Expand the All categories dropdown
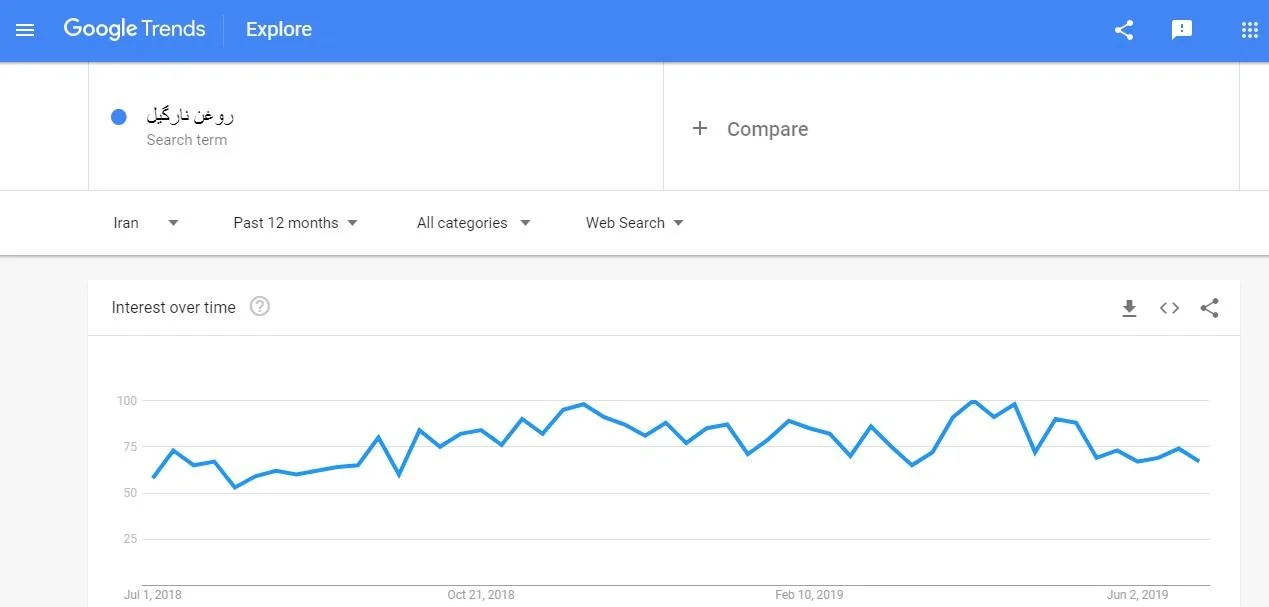Viewport: 1269px width, 607px height. [473, 223]
